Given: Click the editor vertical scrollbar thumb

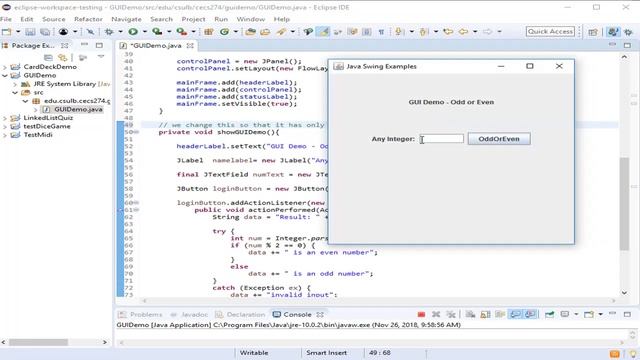Looking at the screenshot, I should tap(624, 204).
